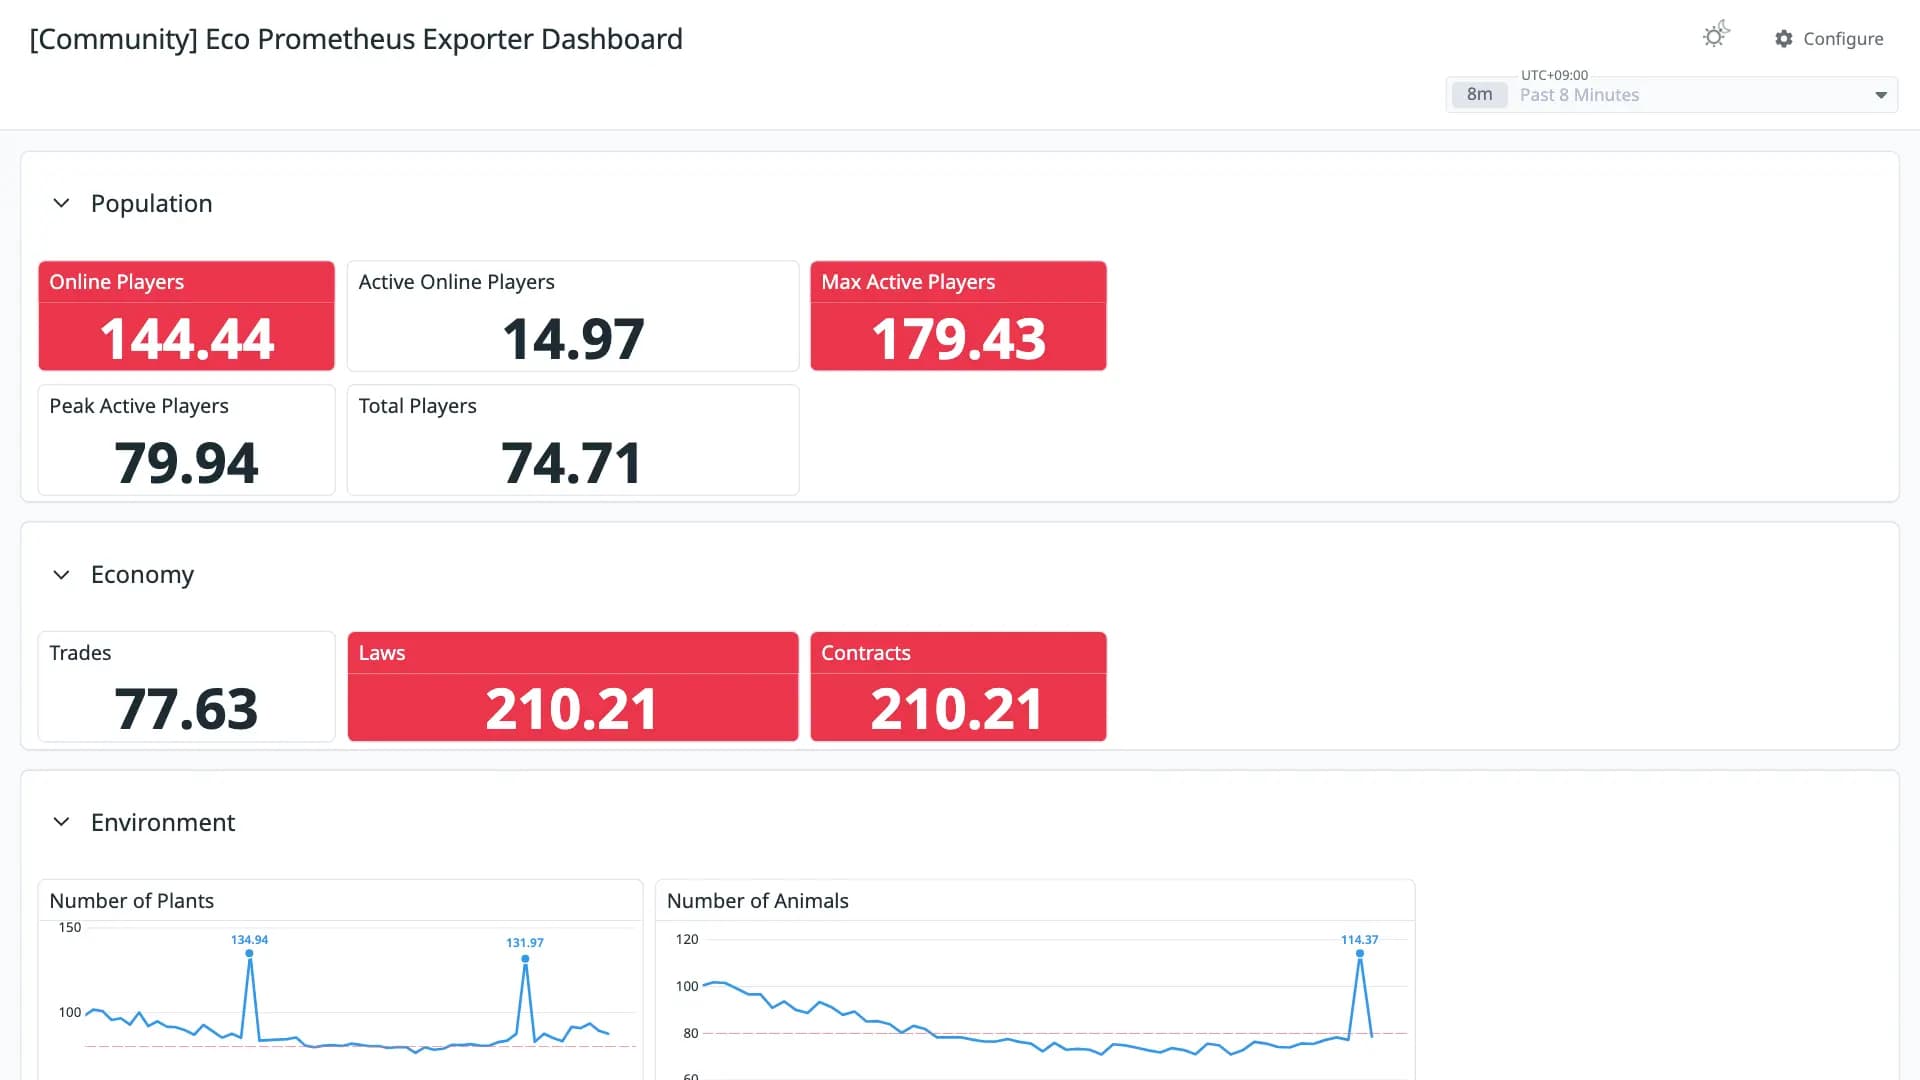Click the Peak Active Players value 79.94
The height and width of the screenshot is (1080, 1920).
coord(186,463)
